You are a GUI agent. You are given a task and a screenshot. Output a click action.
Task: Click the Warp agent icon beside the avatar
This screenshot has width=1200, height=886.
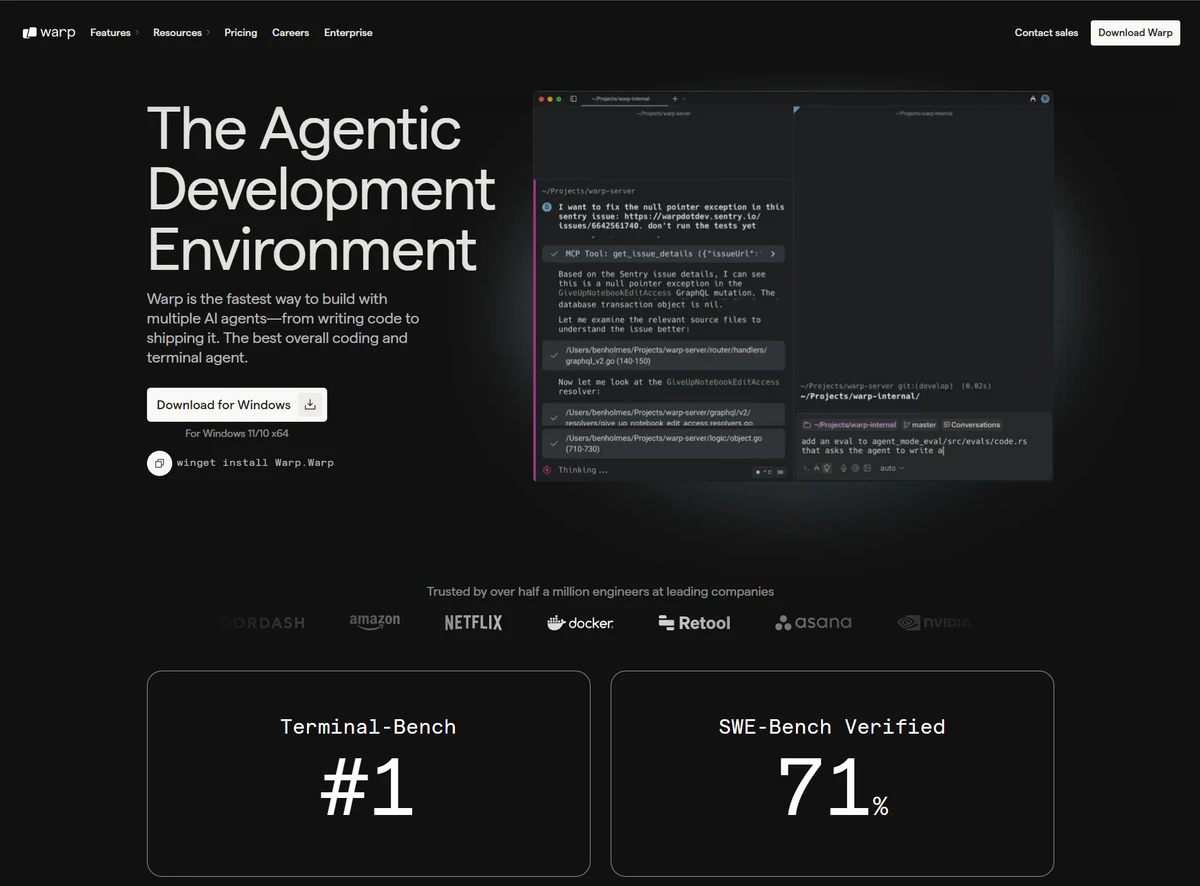(x=1033, y=99)
